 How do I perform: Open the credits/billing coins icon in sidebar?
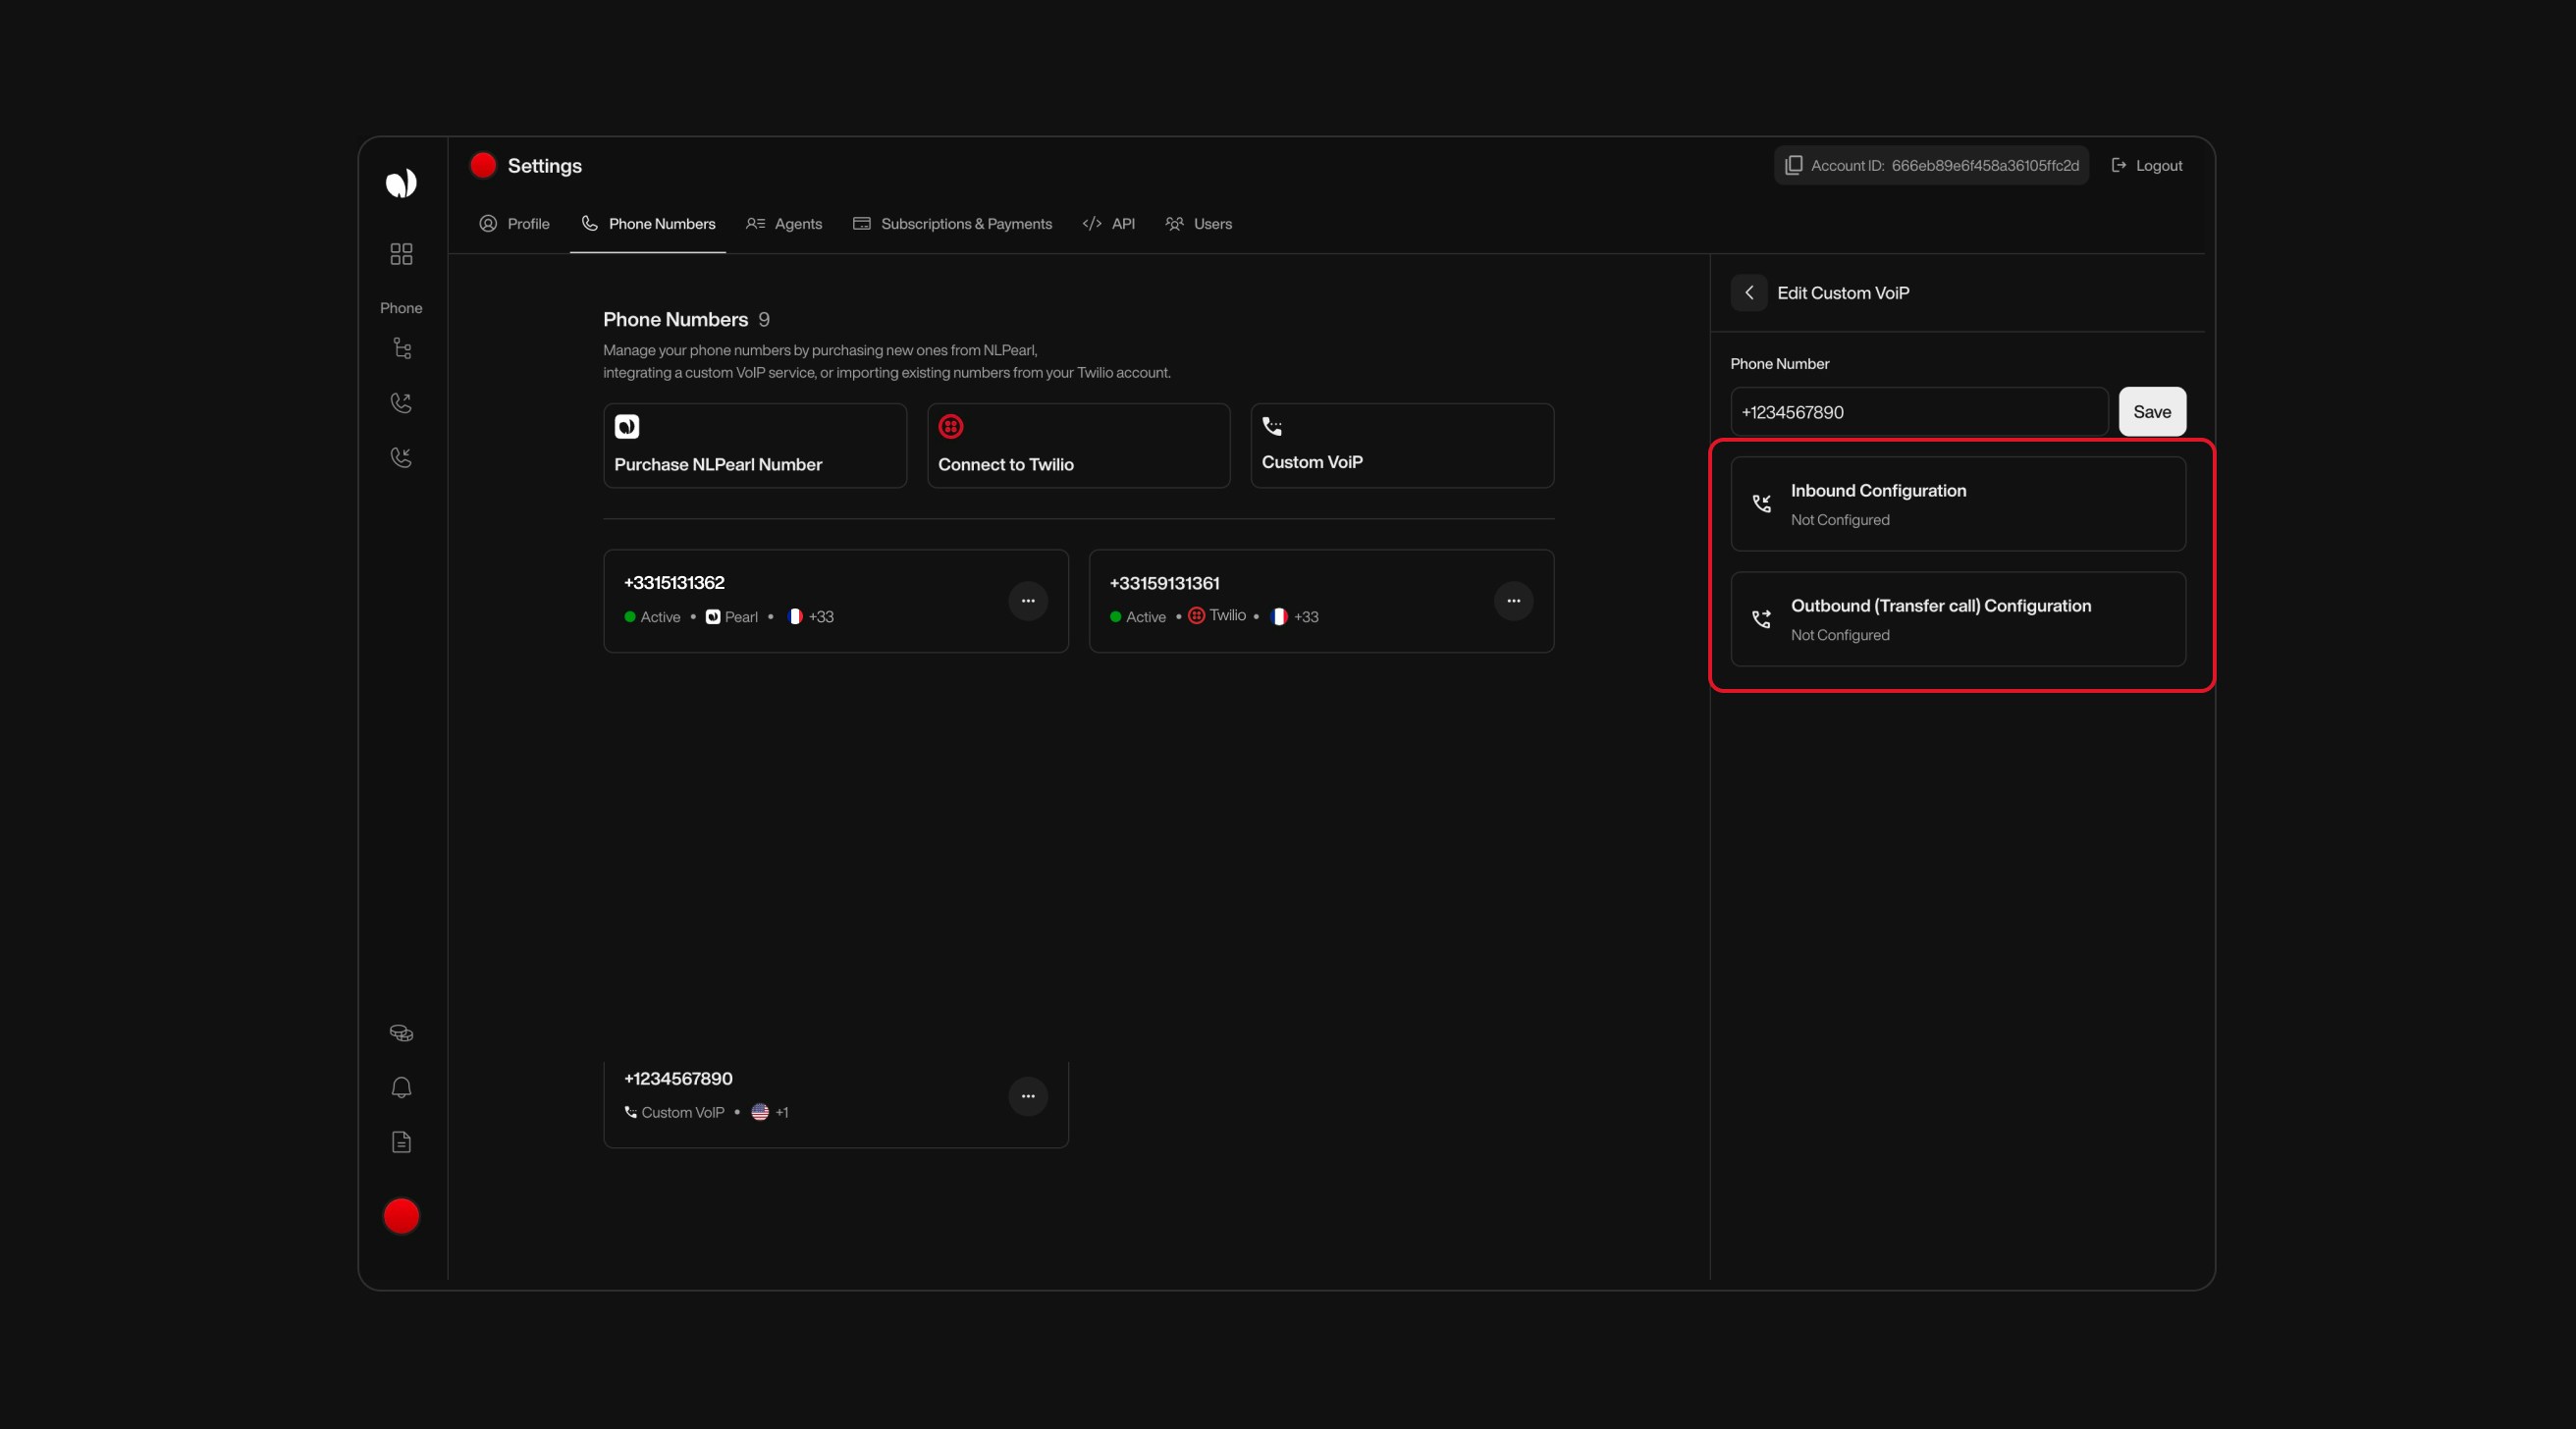click(x=401, y=1032)
